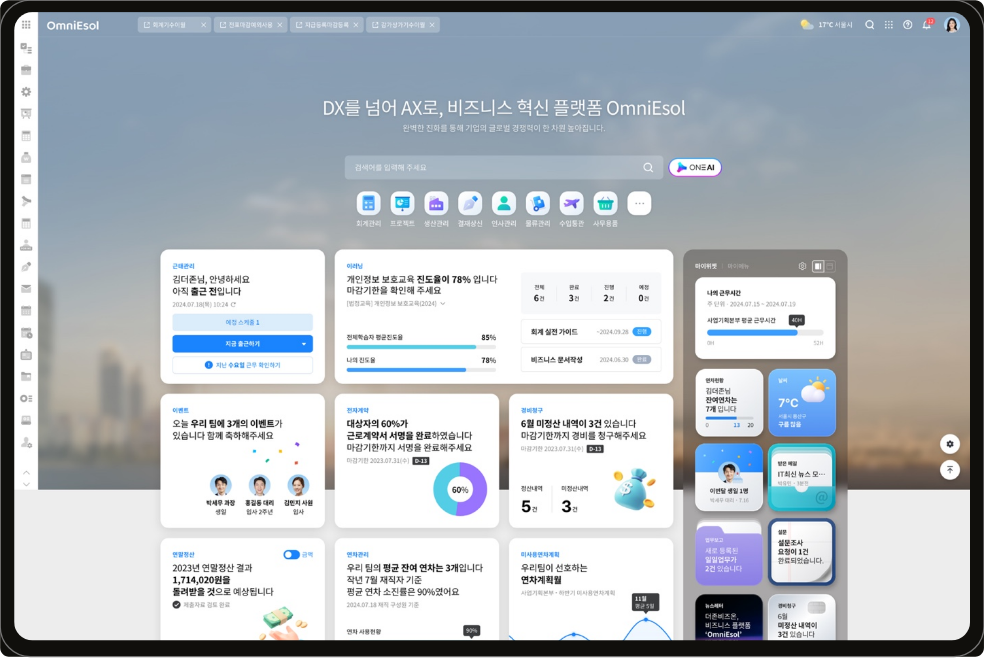The image size is (985, 671).
Task: Open the notification bell with red badge
Action: pyautogui.click(x=927, y=25)
